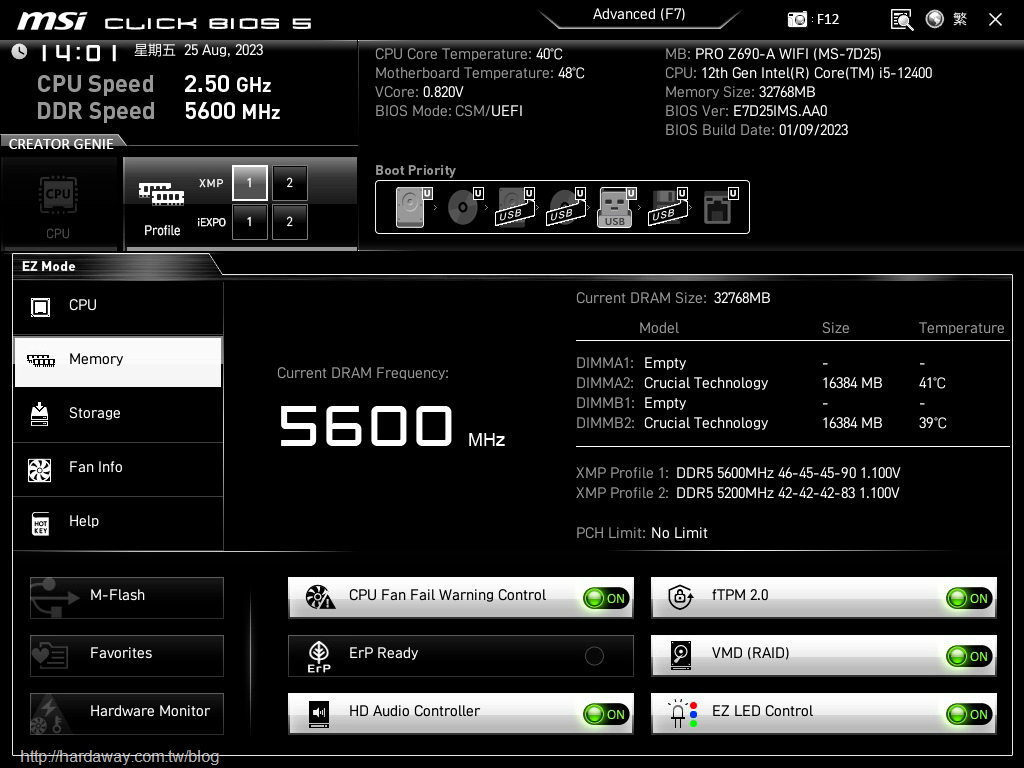Switch to Advanced mode (F7)

click(639, 15)
